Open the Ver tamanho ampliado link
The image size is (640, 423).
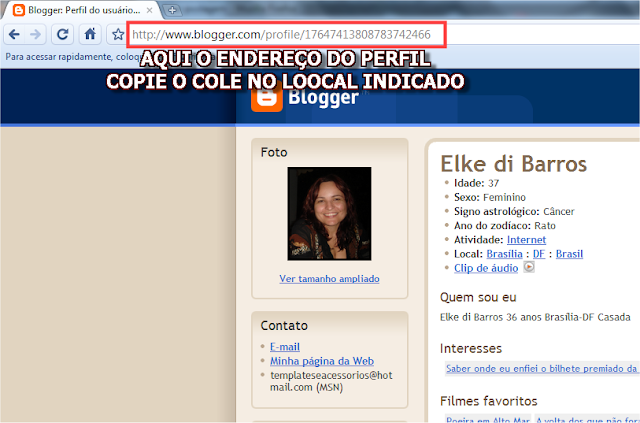pyautogui.click(x=329, y=279)
